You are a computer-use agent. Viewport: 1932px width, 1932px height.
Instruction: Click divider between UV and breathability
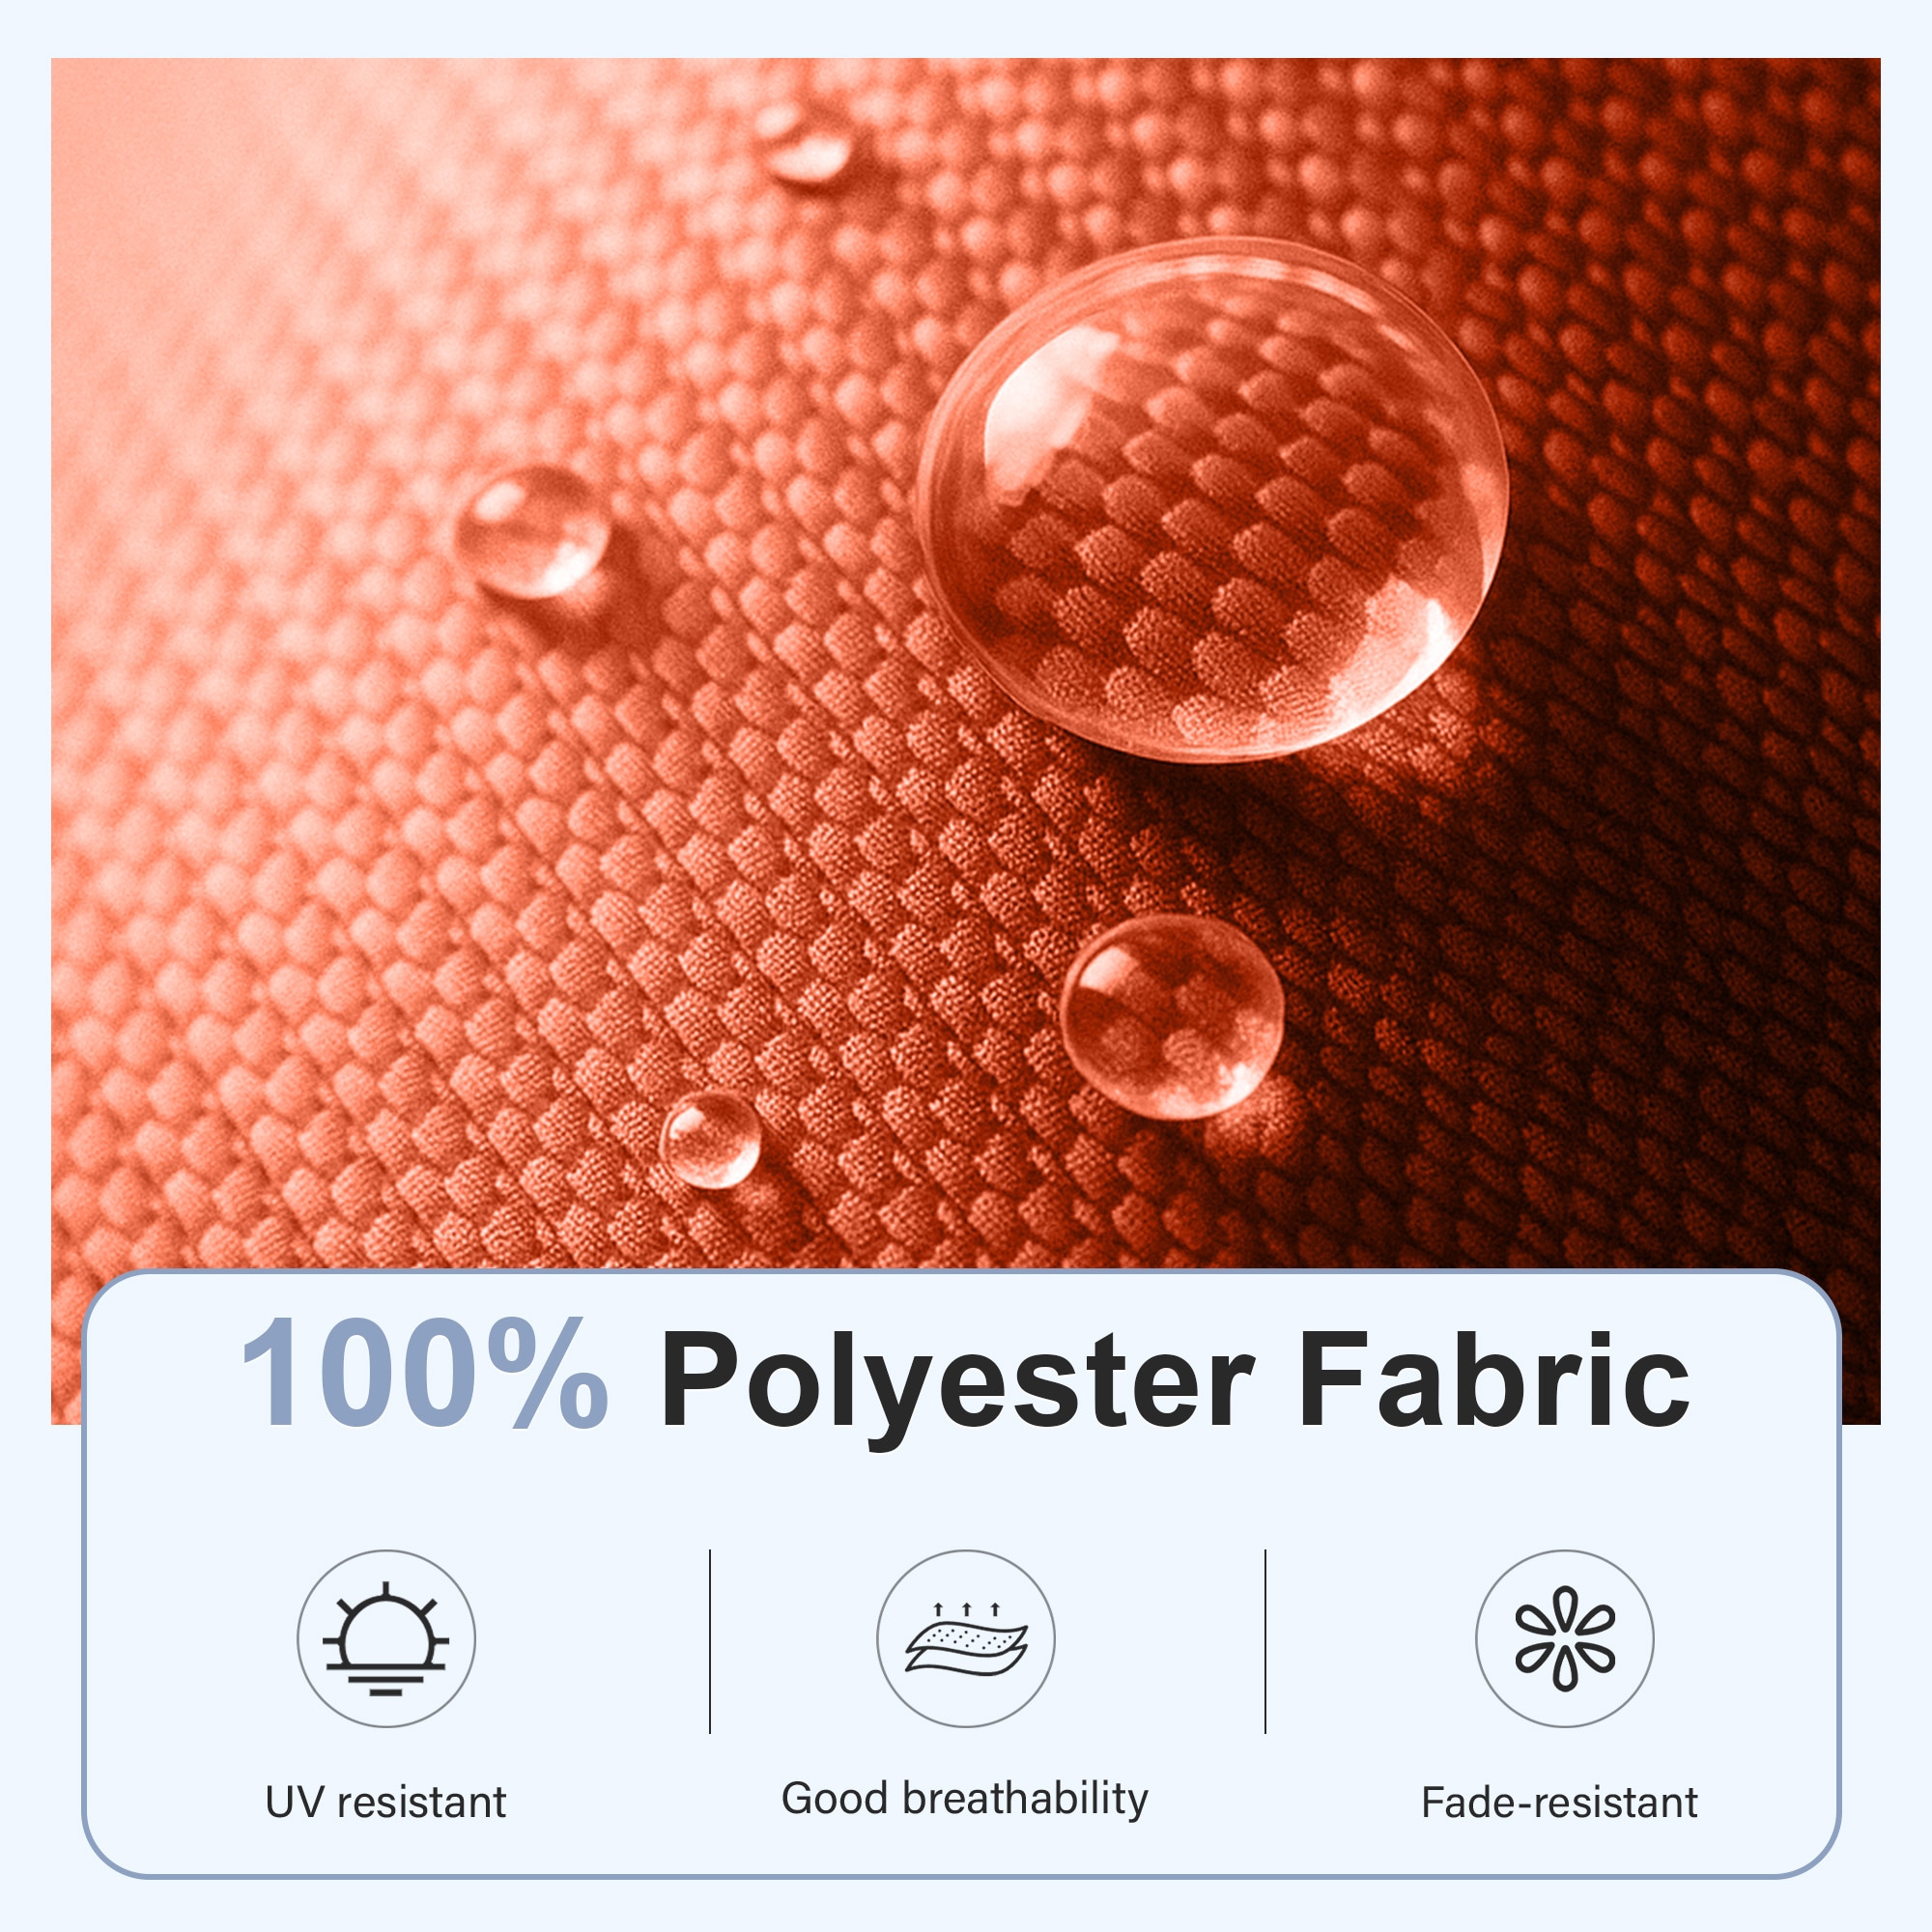tap(710, 1641)
